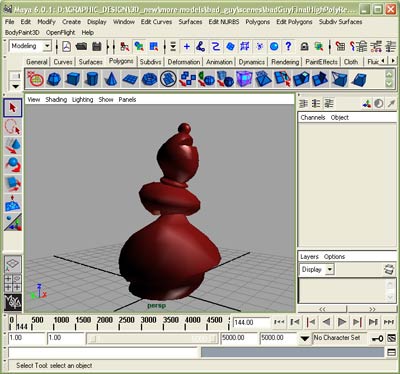Open character set dropdown arrow
400x374 pixels.
click(304, 338)
